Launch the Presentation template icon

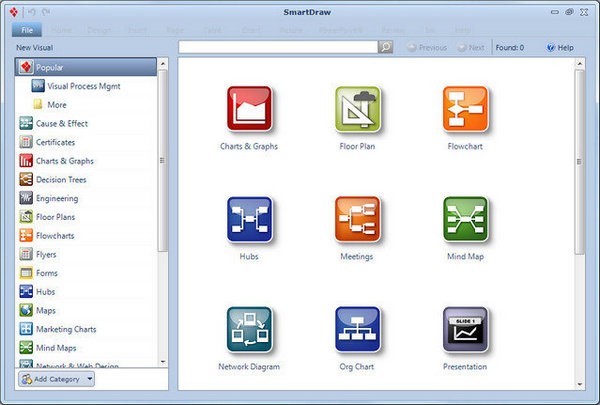click(465, 330)
